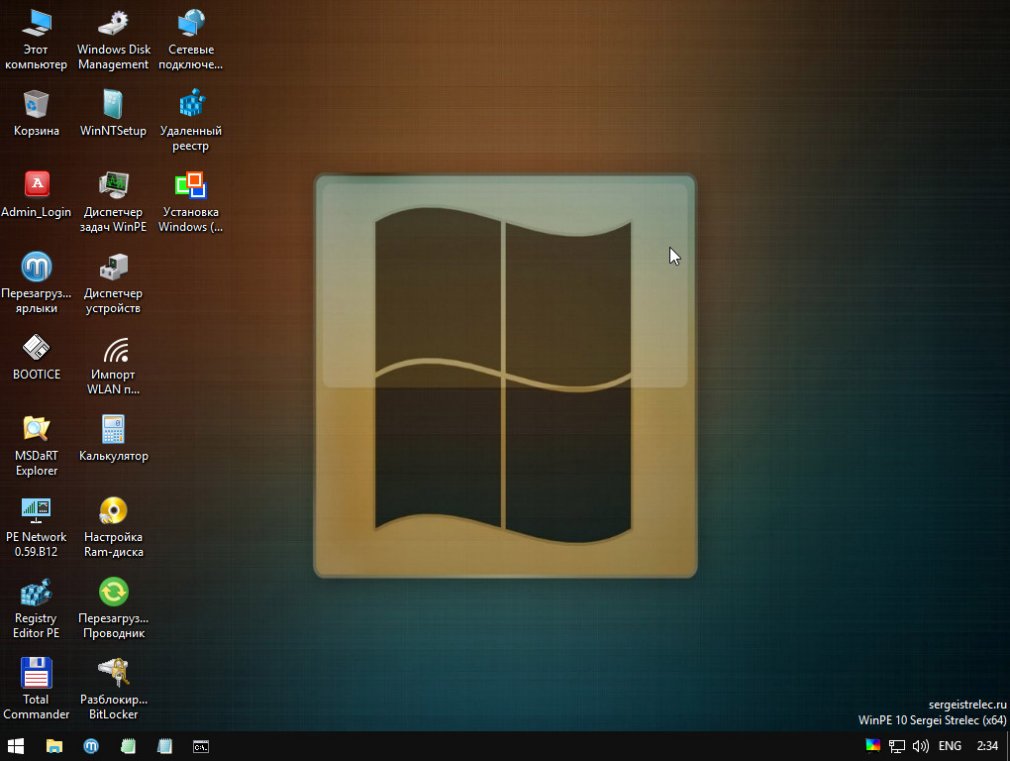Launch the WinNTSetup shortcut
1010x761 pixels.
113,113
